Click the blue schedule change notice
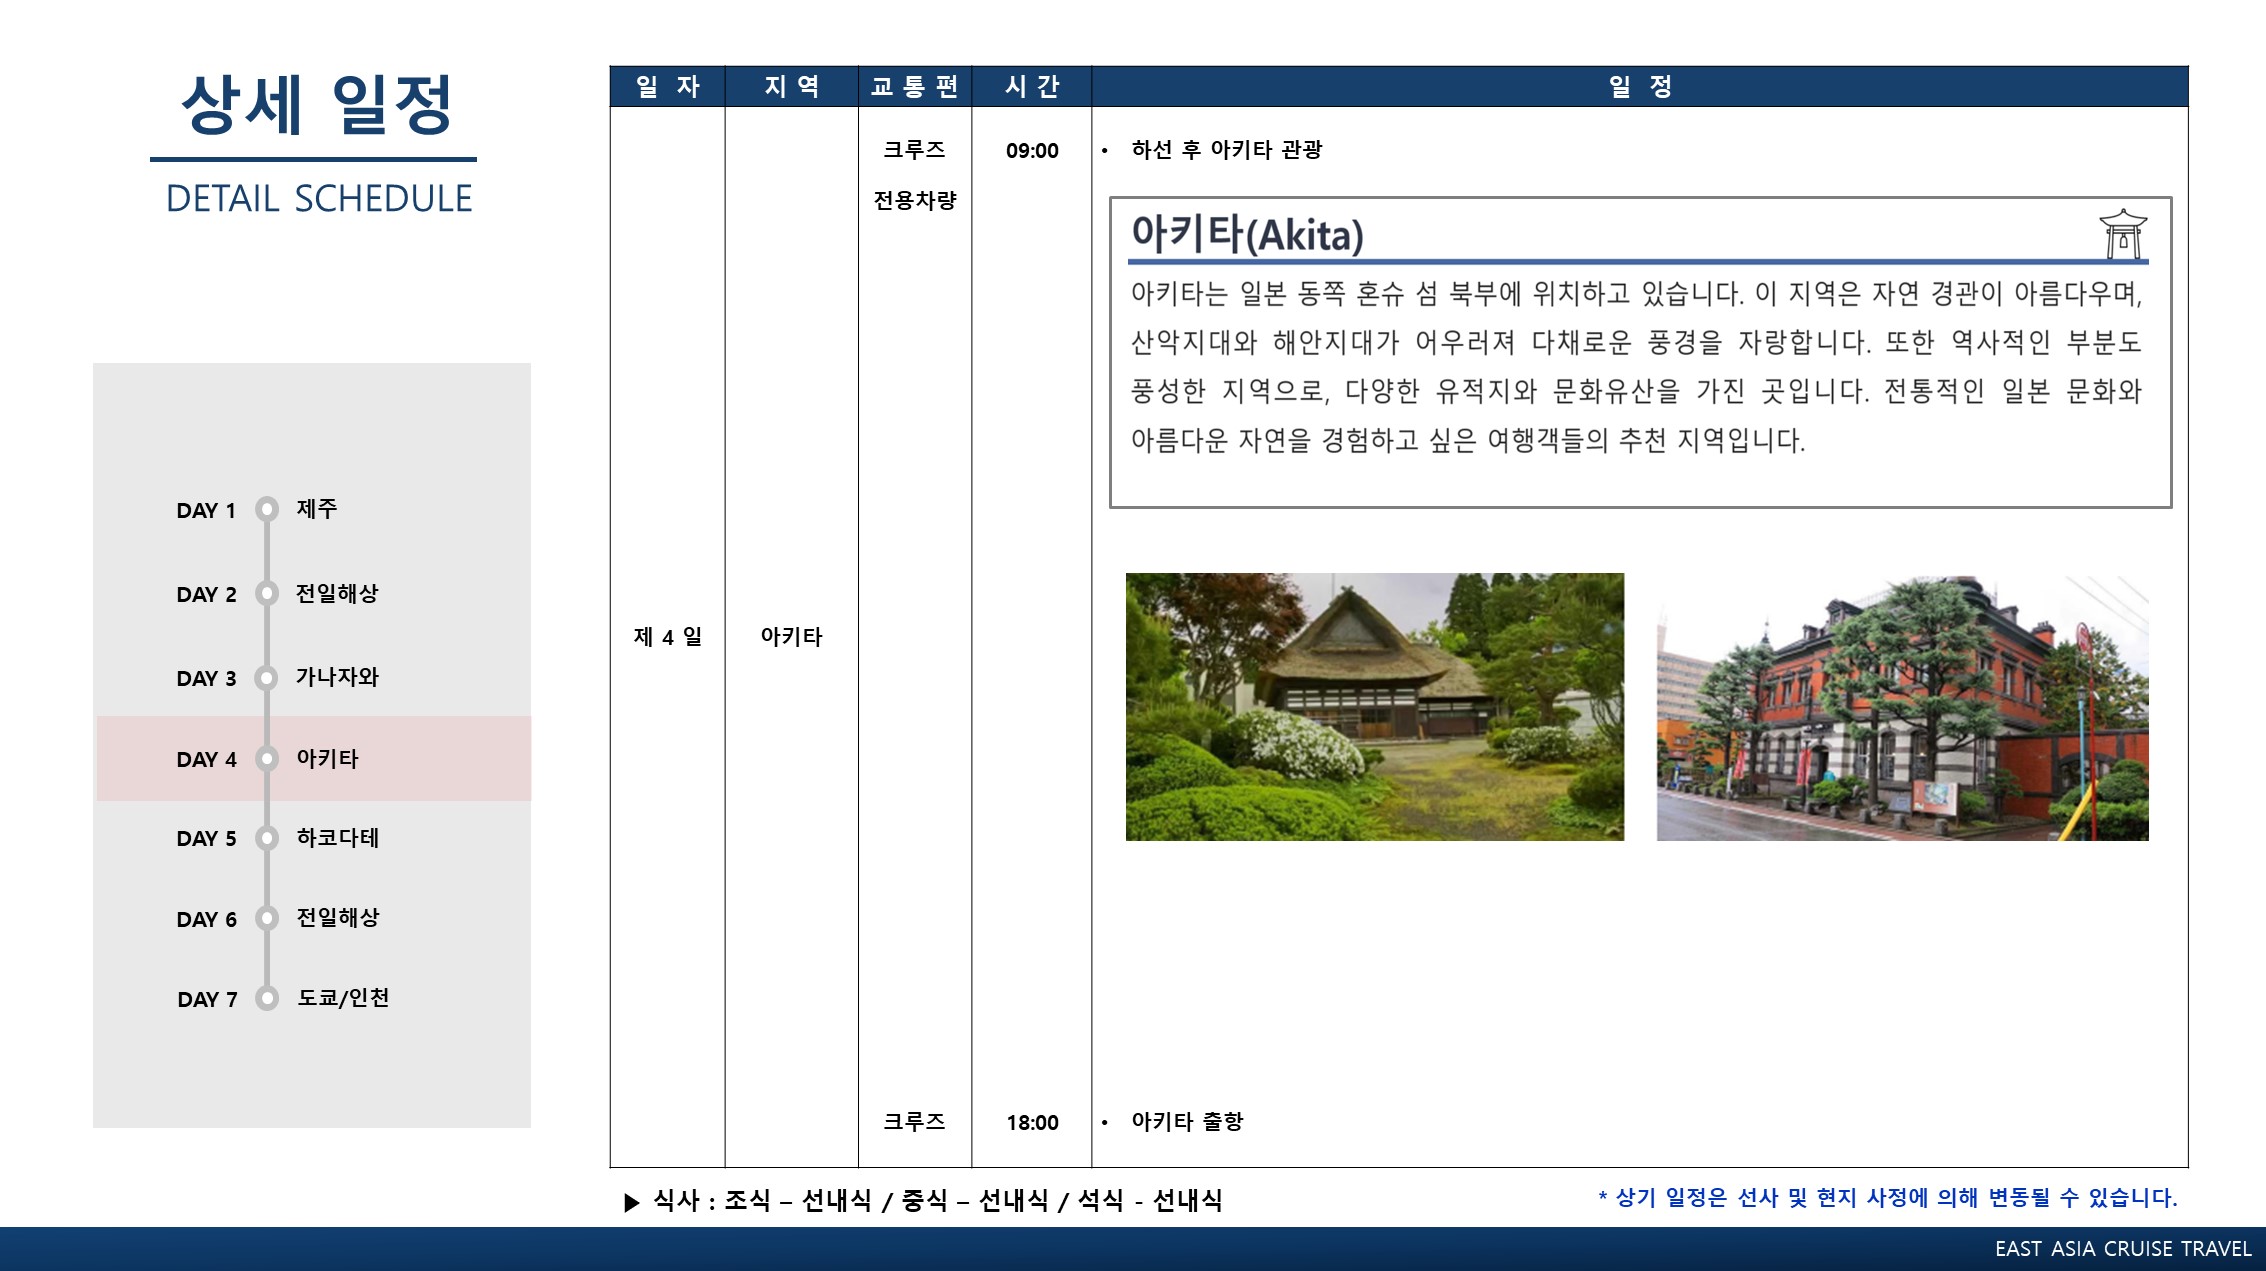This screenshot has height=1271, width=2266. tap(1888, 1198)
